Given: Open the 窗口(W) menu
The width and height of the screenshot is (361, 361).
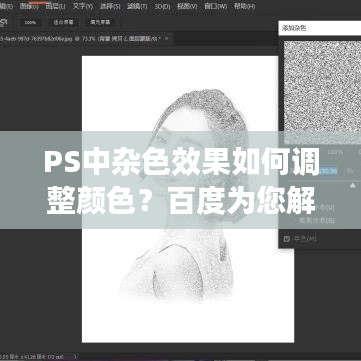Looking at the screenshot, I should coord(215,6).
